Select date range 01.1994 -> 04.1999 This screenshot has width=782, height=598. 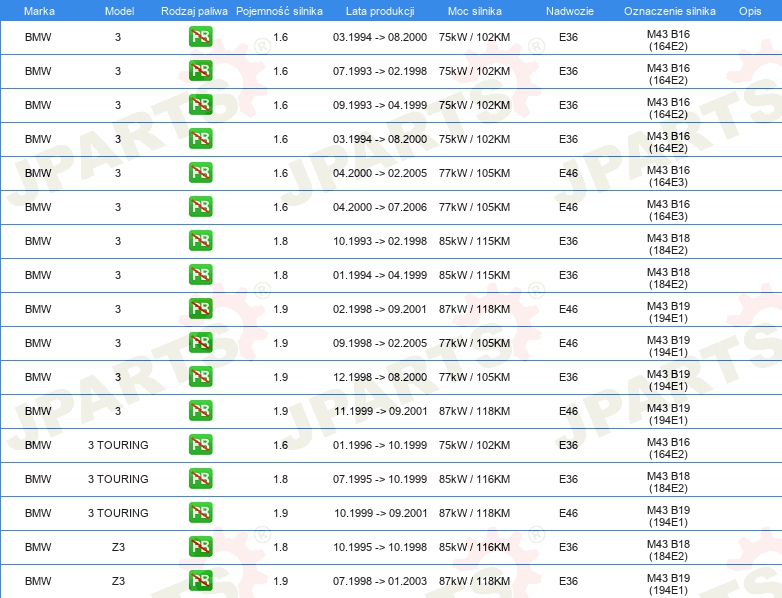pyautogui.click(x=380, y=275)
